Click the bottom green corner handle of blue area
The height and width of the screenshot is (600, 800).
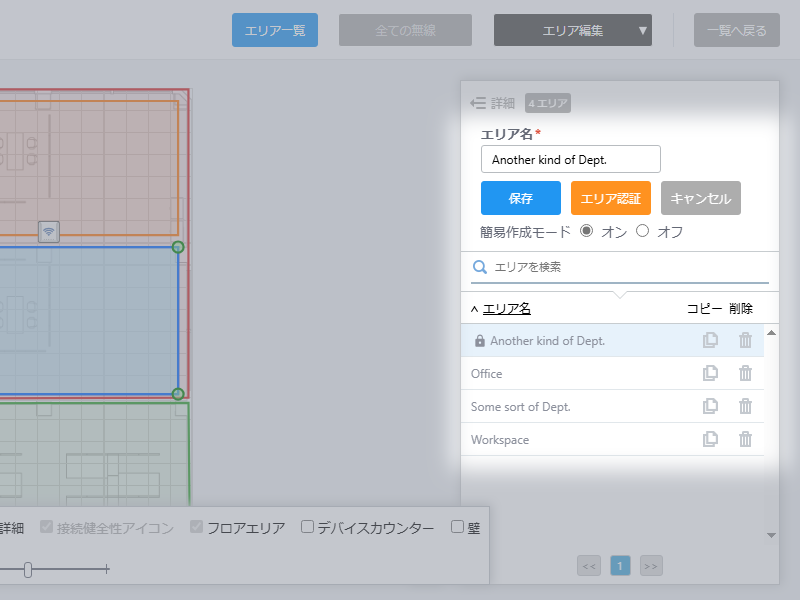[178, 394]
